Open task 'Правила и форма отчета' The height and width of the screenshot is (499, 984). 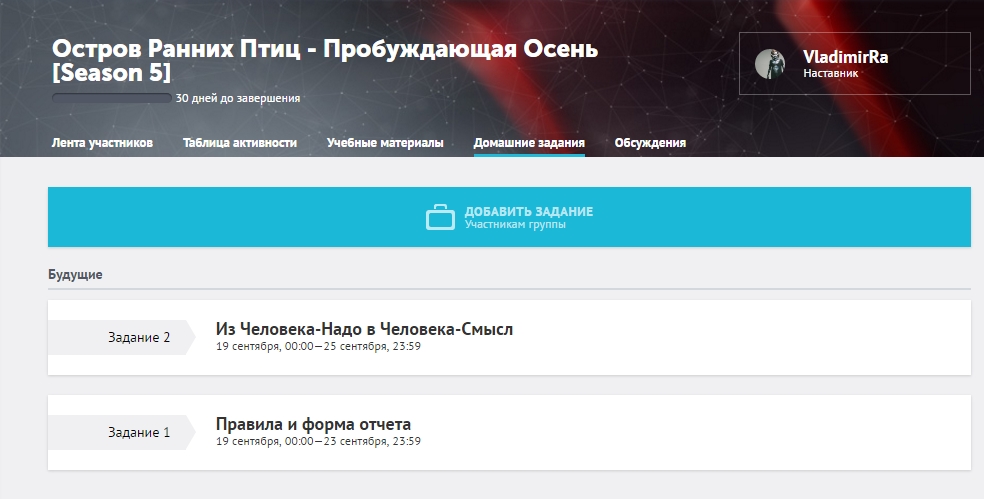(313, 424)
